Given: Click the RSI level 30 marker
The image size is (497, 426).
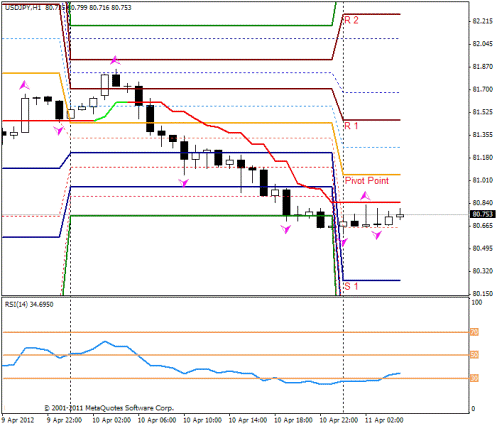Looking at the screenshot, I should pos(474,378).
